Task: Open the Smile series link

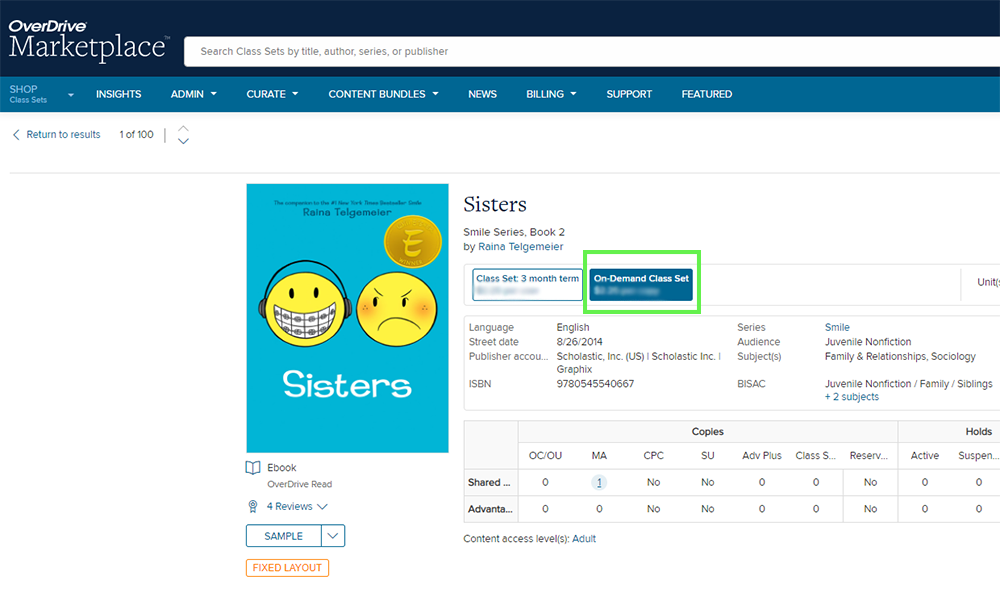Action: pos(837,327)
